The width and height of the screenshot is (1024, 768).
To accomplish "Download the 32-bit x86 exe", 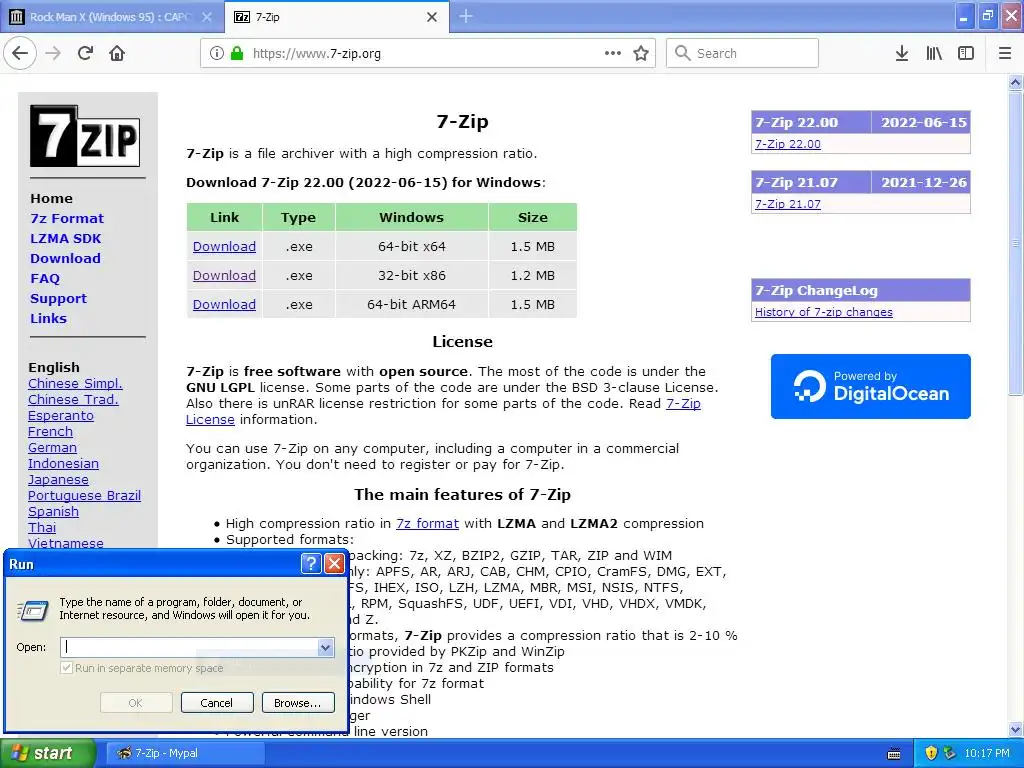I will tap(224, 275).
